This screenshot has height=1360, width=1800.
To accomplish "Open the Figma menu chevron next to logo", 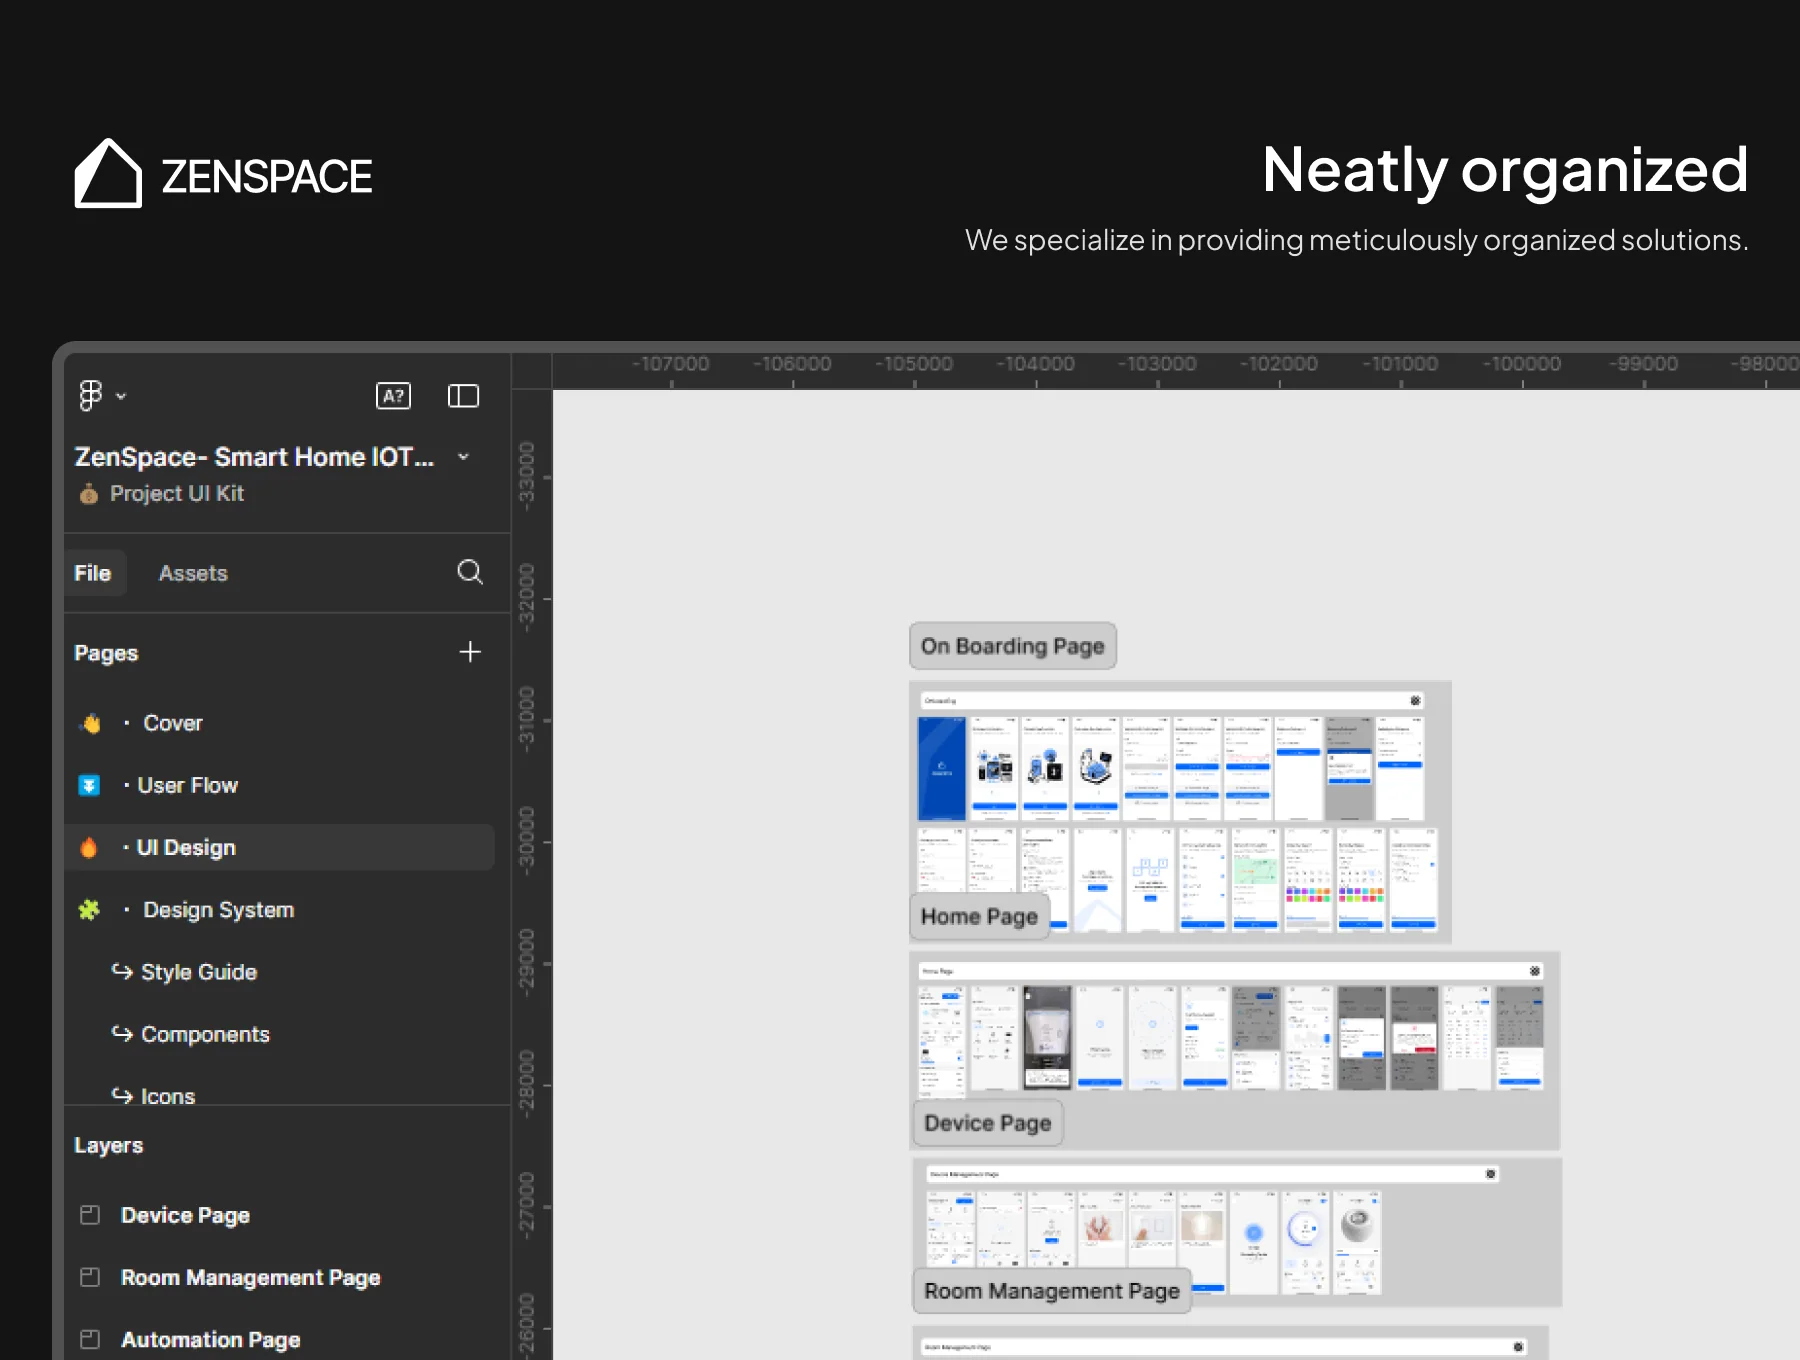I will [x=121, y=396].
